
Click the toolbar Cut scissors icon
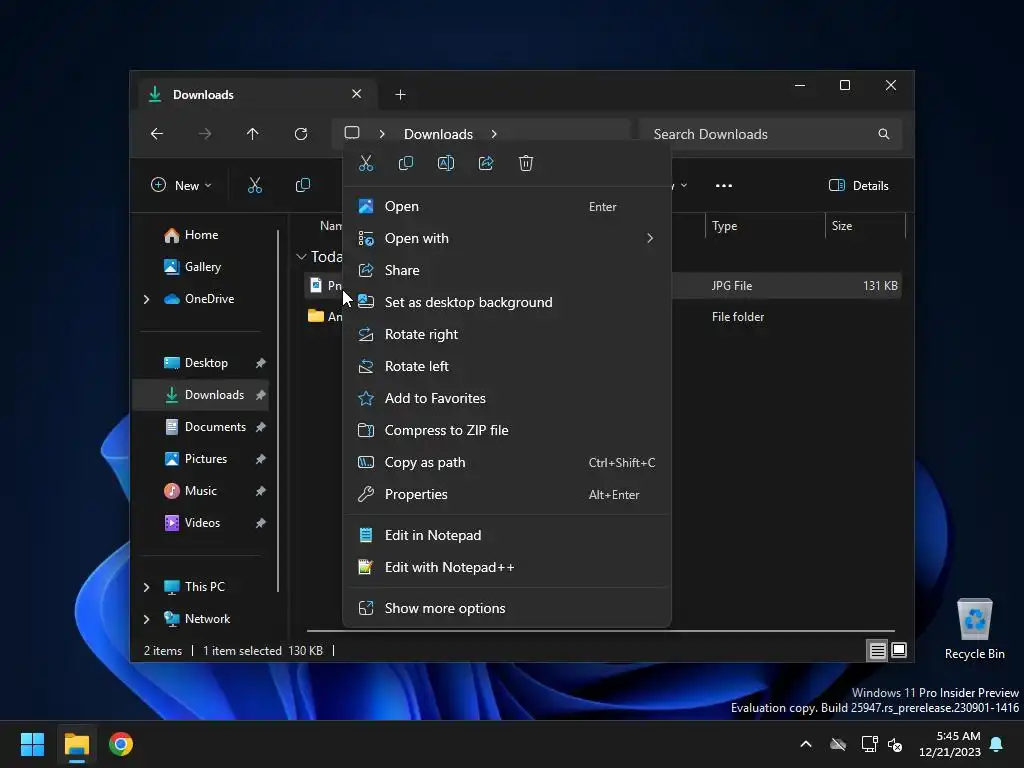point(255,185)
